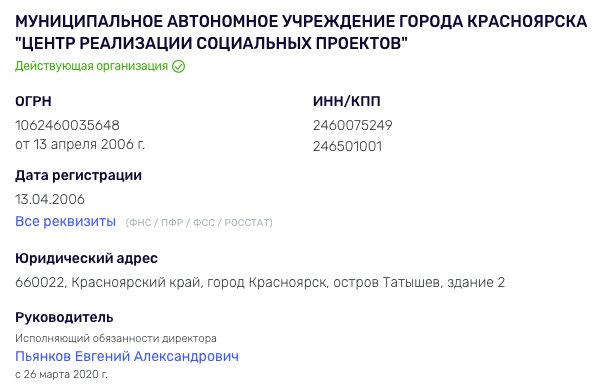Click the Руководитель section heading
The height and width of the screenshot is (390, 594).
(64, 317)
